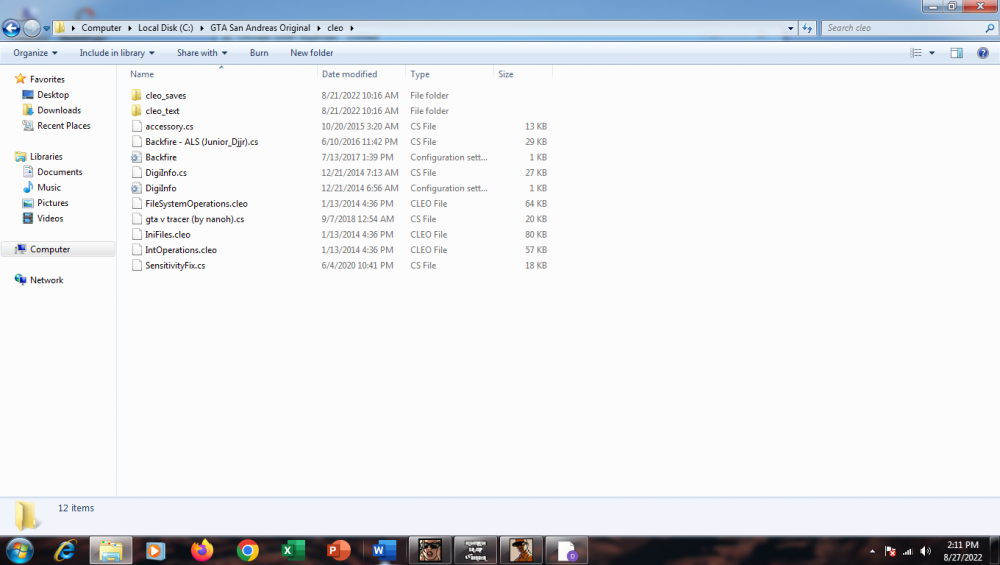Image resolution: width=1000 pixels, height=565 pixels.
Task: Open the Windows Start button
Action: [x=19, y=550]
